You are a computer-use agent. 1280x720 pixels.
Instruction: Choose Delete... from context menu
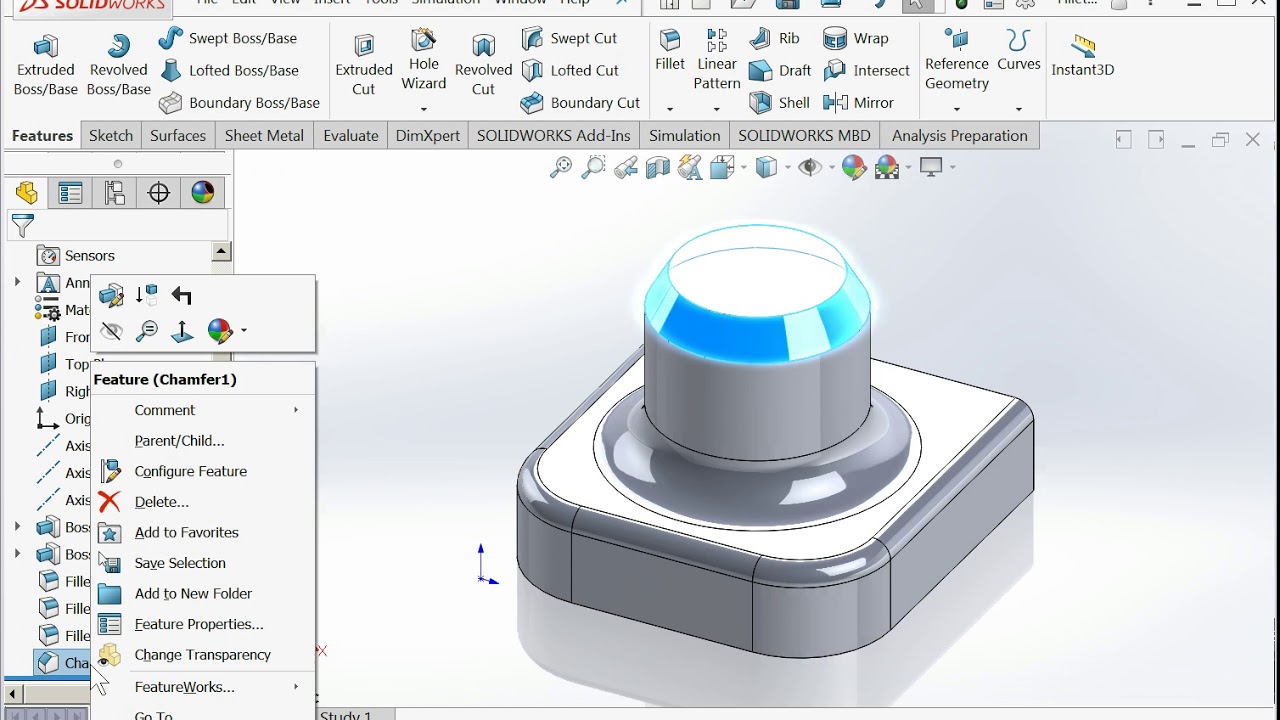pyautogui.click(x=204, y=502)
